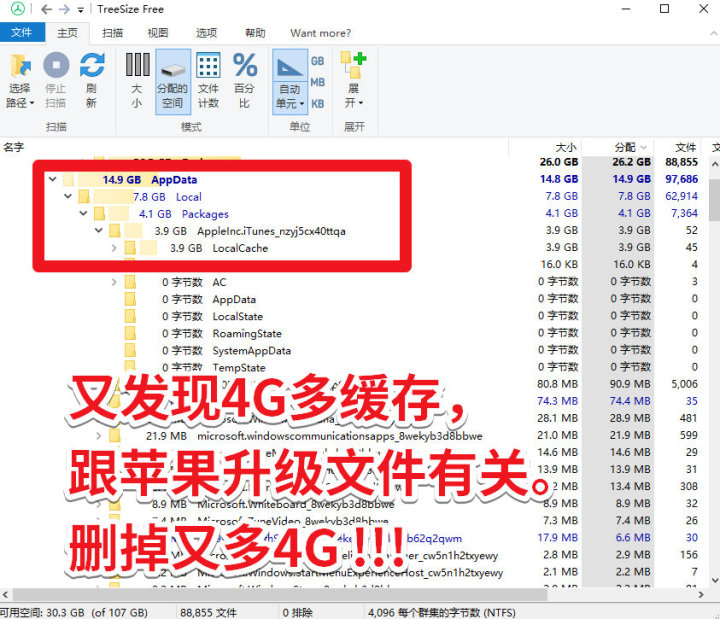Screen dimensions: 720x619
Task: Click the forward arrow in the title bar
Action: [64, 9]
